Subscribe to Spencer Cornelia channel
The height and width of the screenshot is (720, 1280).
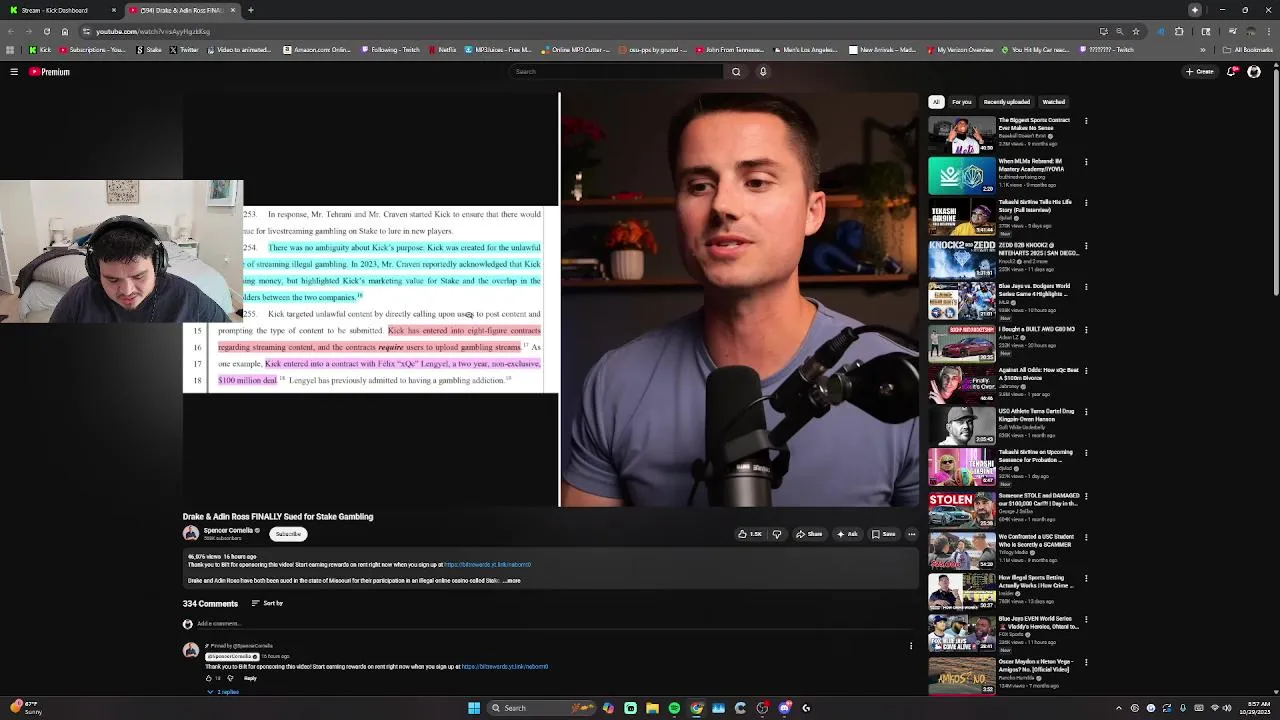click(288, 534)
